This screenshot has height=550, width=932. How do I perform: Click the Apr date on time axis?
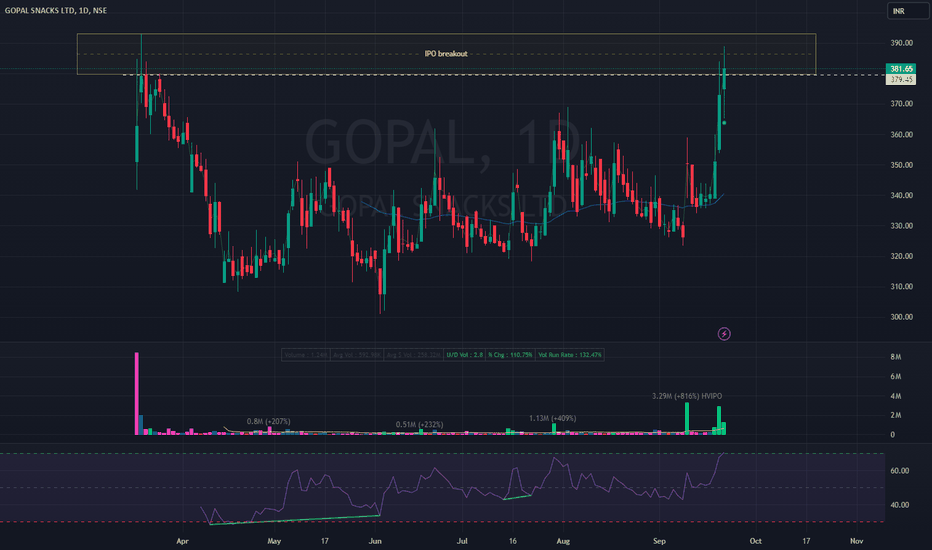pos(182,541)
